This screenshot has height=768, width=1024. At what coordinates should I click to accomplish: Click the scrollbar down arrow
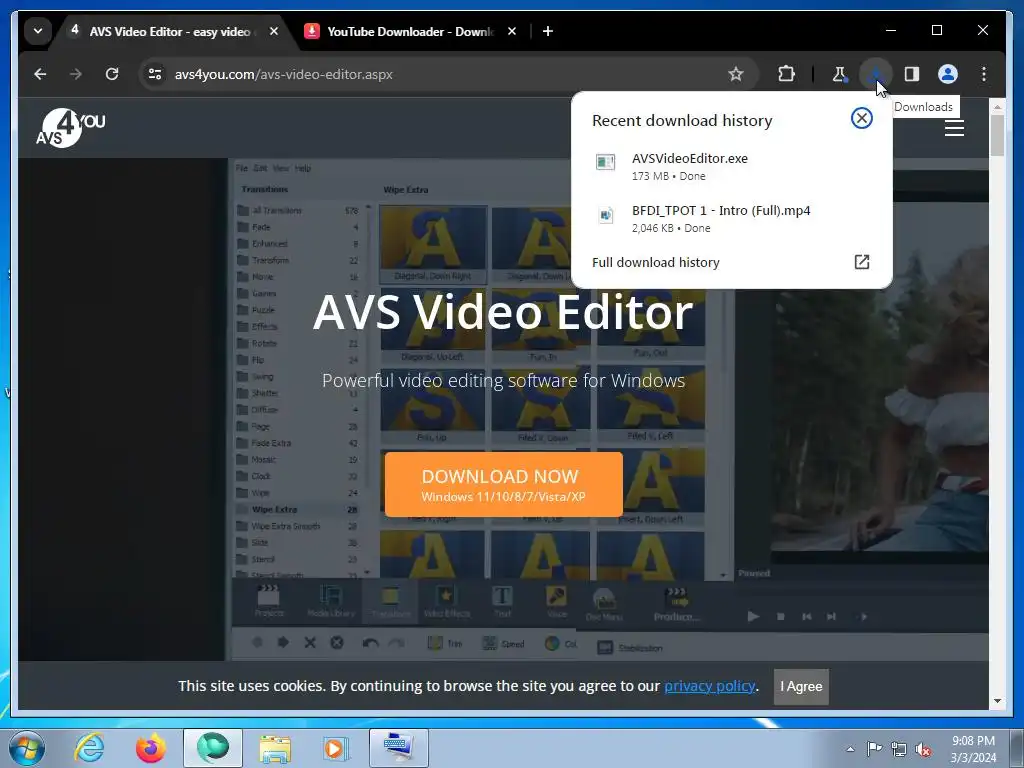coord(997,701)
